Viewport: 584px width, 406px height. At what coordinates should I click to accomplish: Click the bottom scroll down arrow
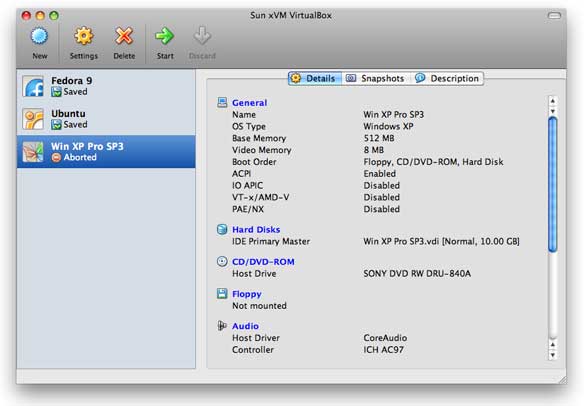(x=553, y=355)
